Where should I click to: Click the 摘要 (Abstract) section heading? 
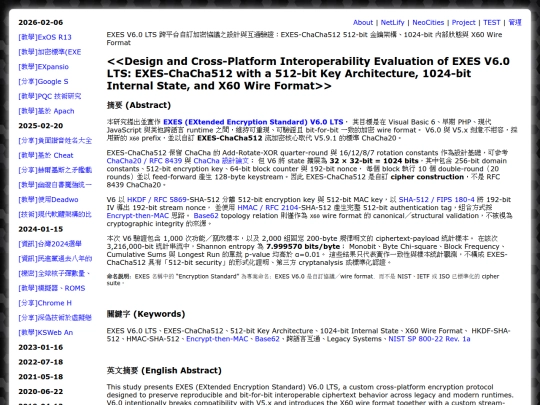[139, 105]
